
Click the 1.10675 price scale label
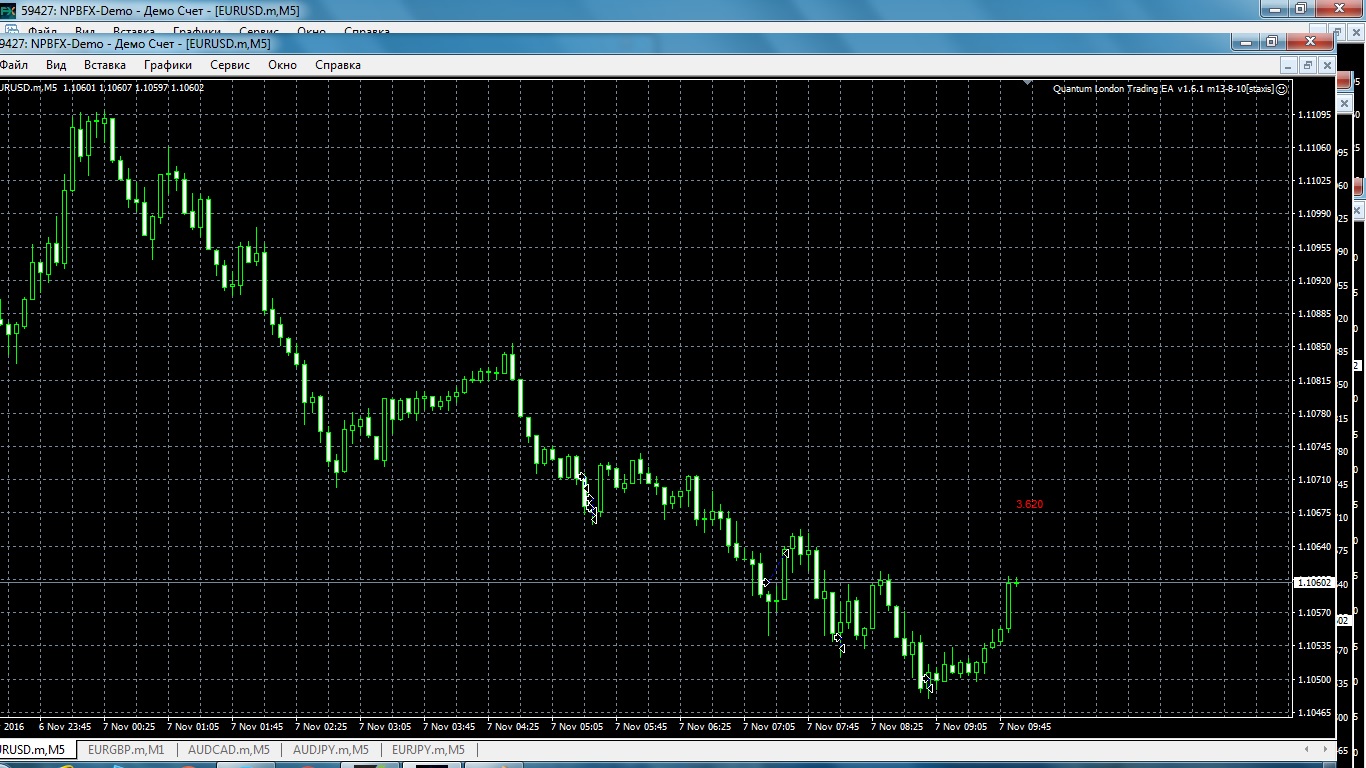pos(1314,513)
